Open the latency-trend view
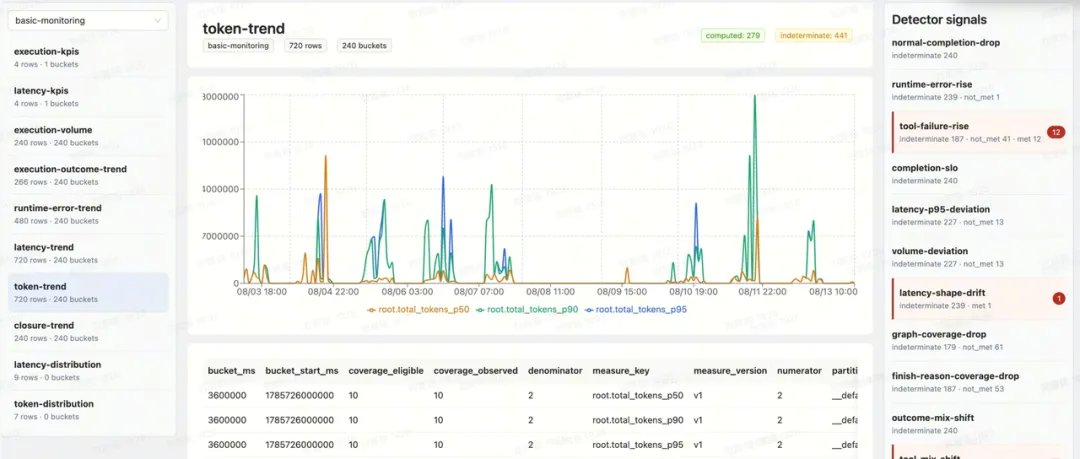Screen dimensions: 1080x459 [x=88, y=254]
